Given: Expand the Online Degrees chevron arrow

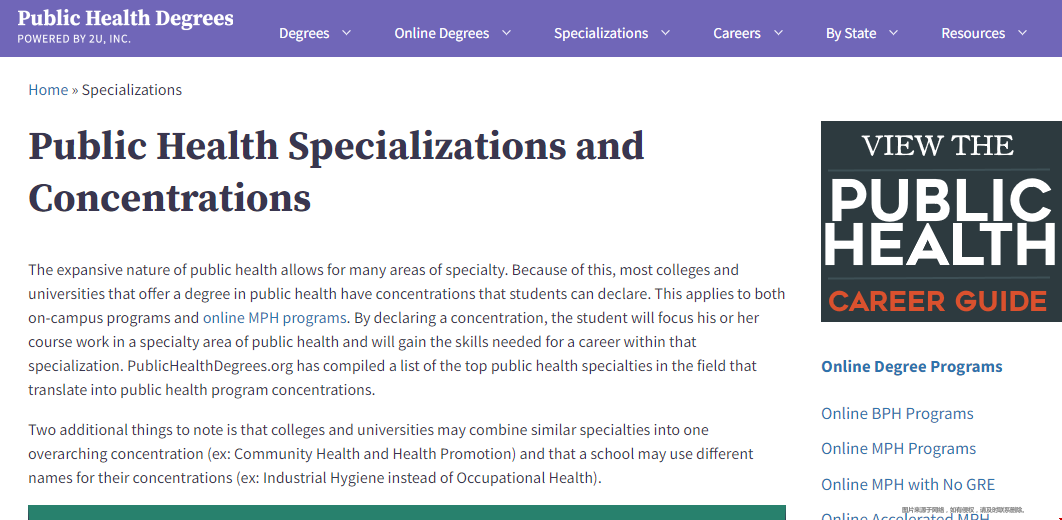Looking at the screenshot, I should pyautogui.click(x=506, y=33).
